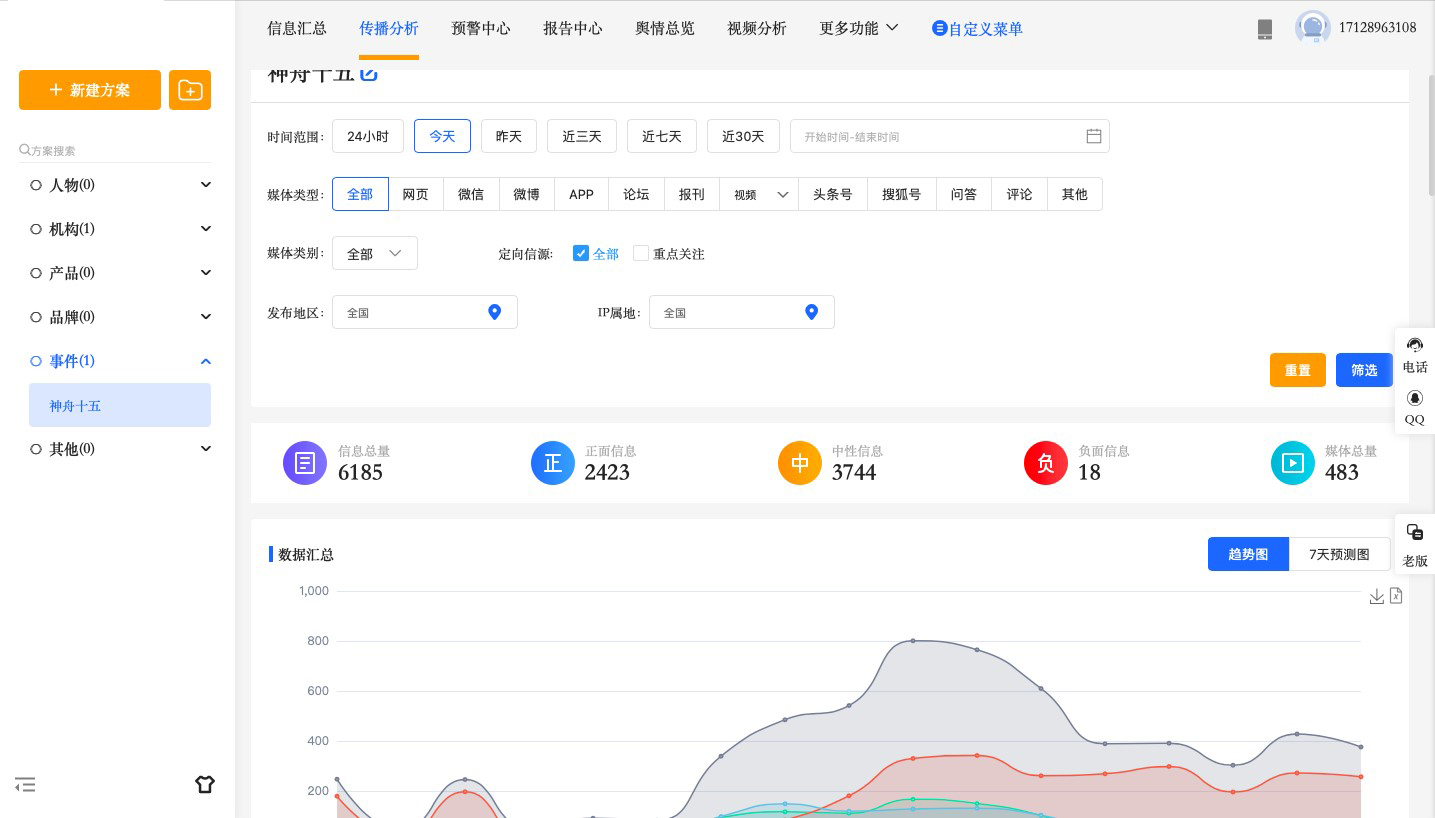This screenshot has height=818, width=1435.
Task: Click the 信息总量 purple document icon
Action: (x=305, y=463)
